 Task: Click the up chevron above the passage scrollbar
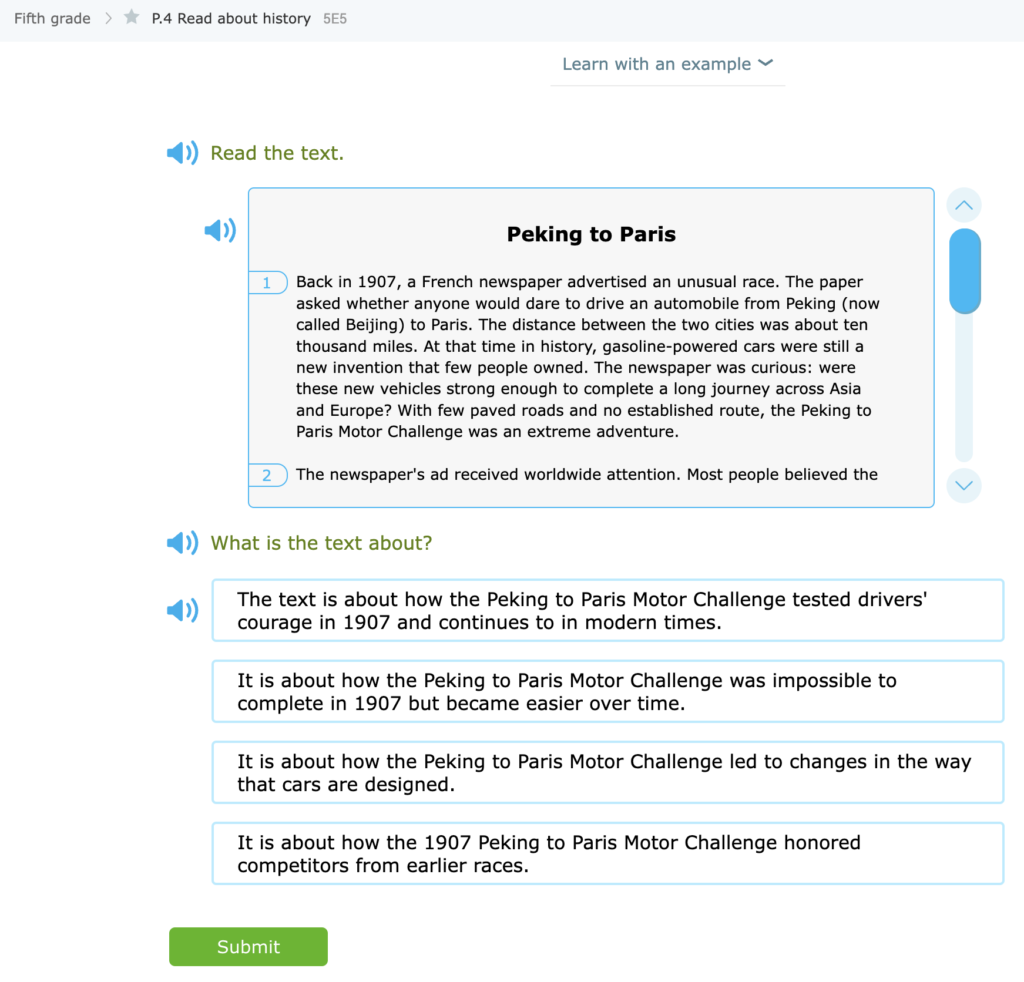pyautogui.click(x=963, y=205)
